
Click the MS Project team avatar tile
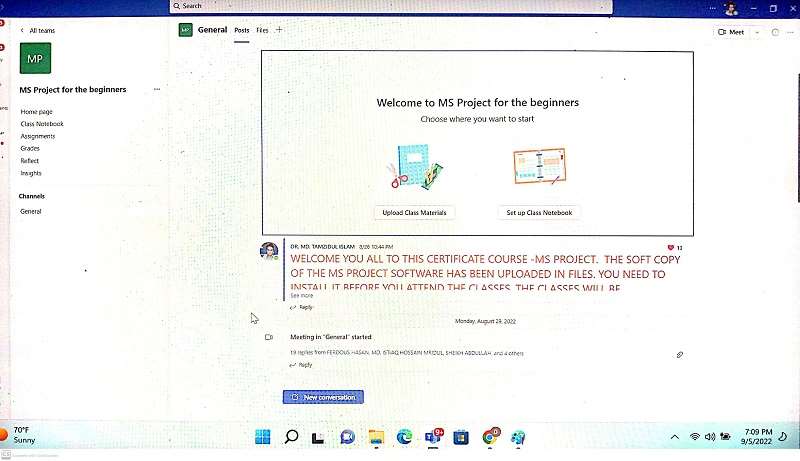(35, 58)
